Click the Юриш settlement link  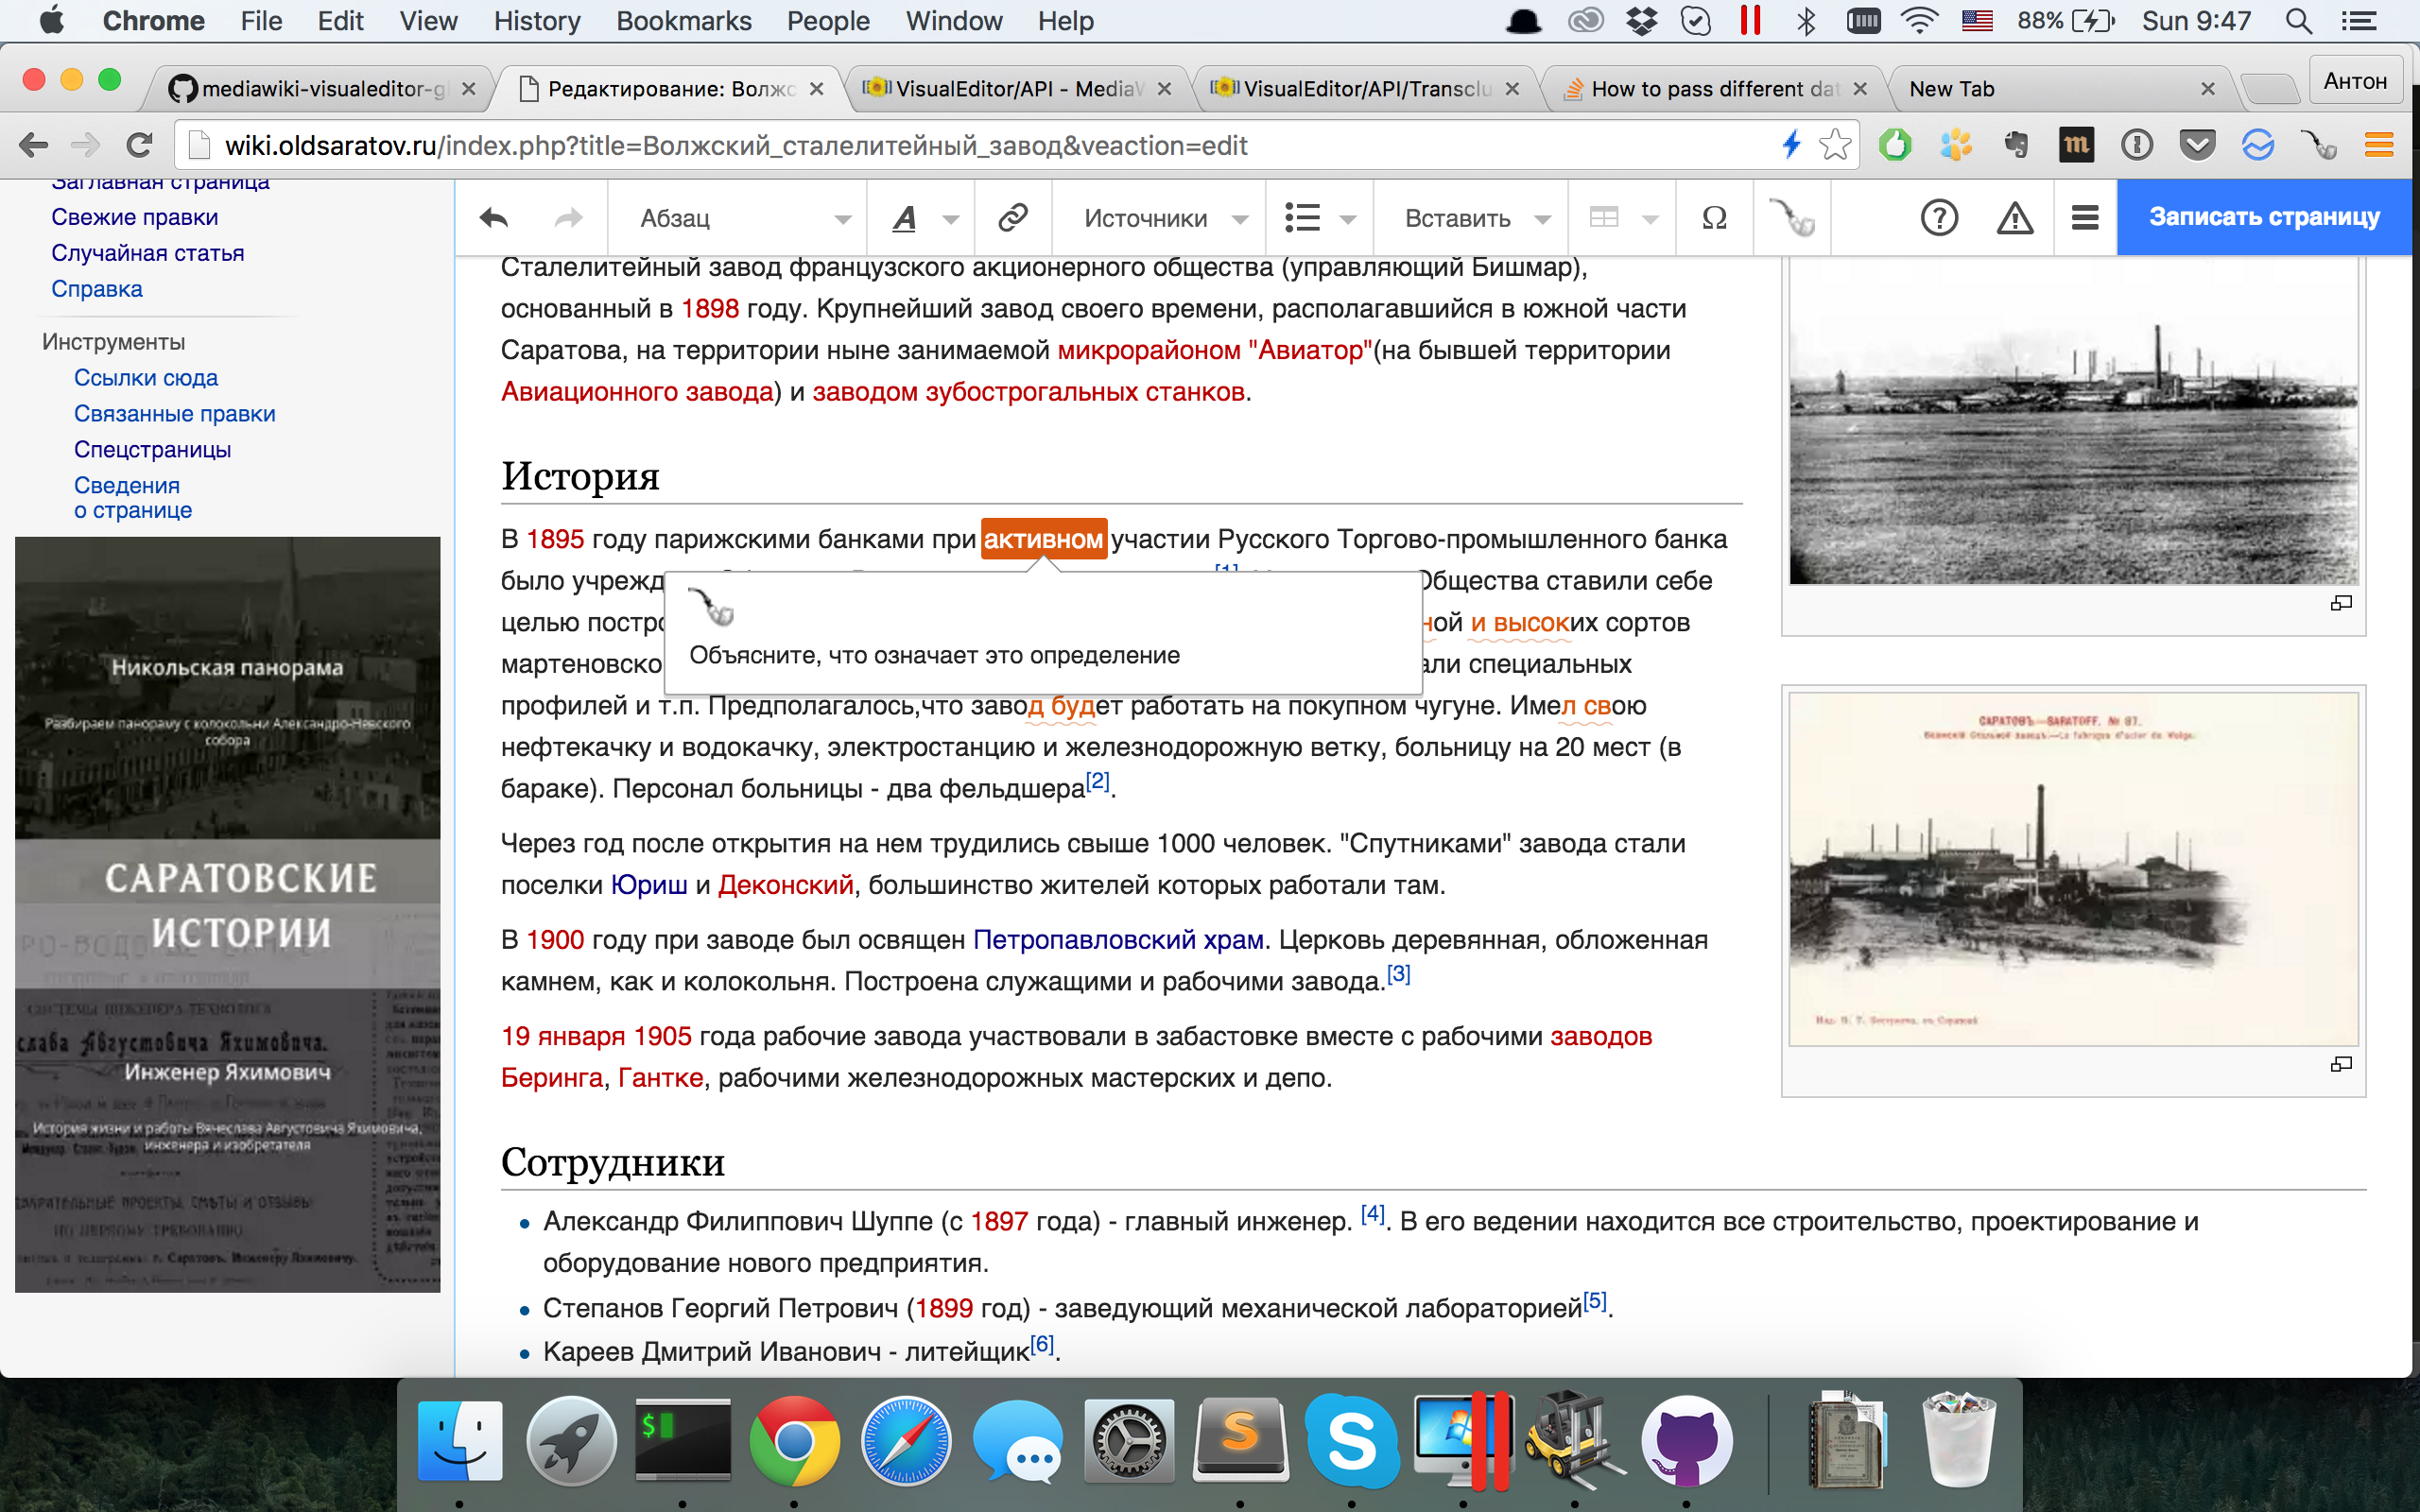click(x=649, y=885)
